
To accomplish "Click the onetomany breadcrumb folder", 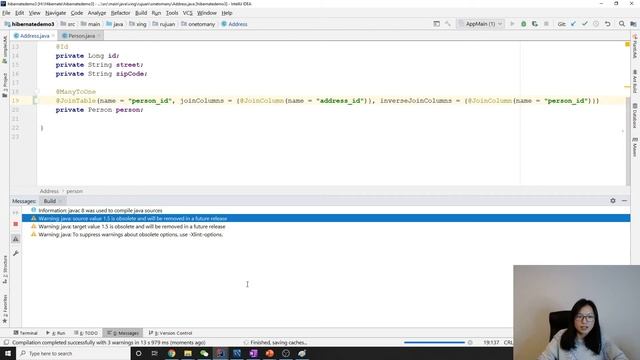I will [198, 24].
